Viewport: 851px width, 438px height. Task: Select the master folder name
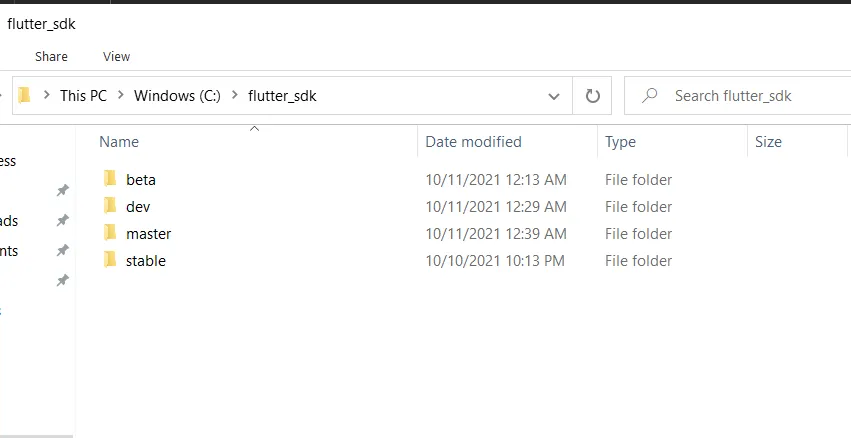pyautogui.click(x=148, y=234)
